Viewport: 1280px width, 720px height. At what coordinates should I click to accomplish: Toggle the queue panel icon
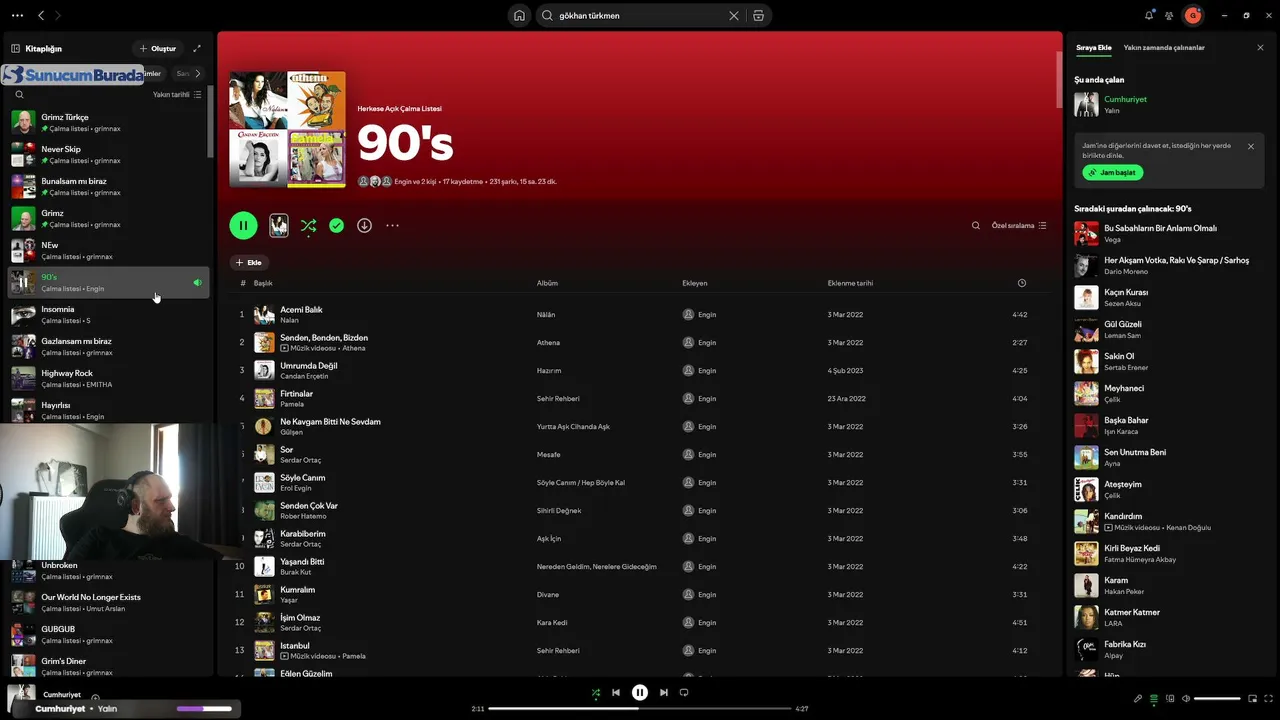pyautogui.click(x=1153, y=698)
